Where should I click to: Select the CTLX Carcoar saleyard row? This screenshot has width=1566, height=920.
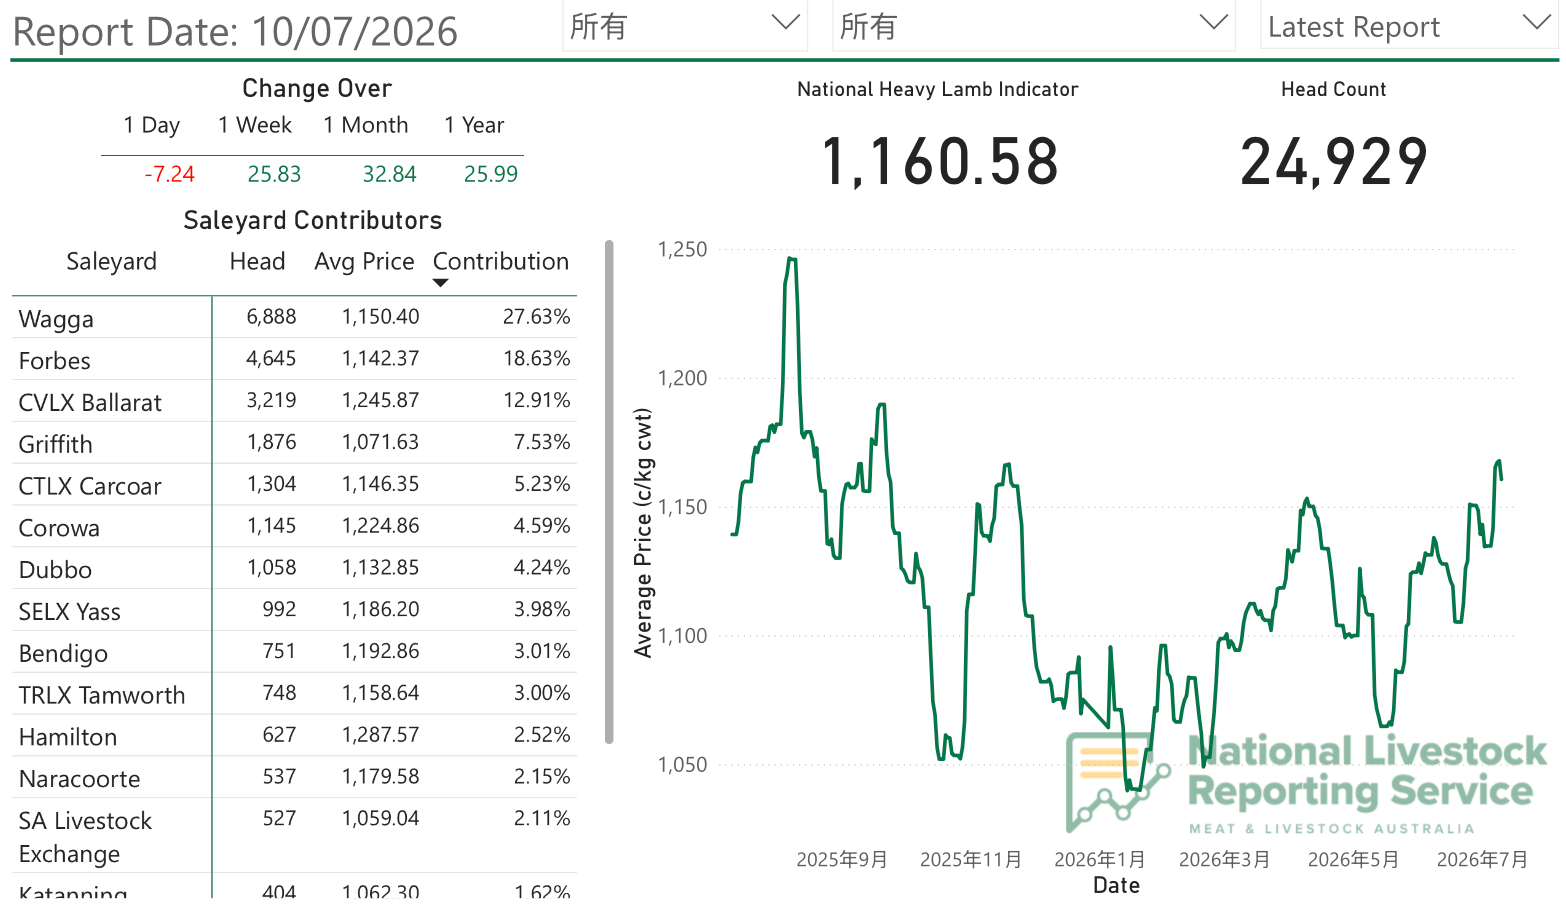(294, 485)
